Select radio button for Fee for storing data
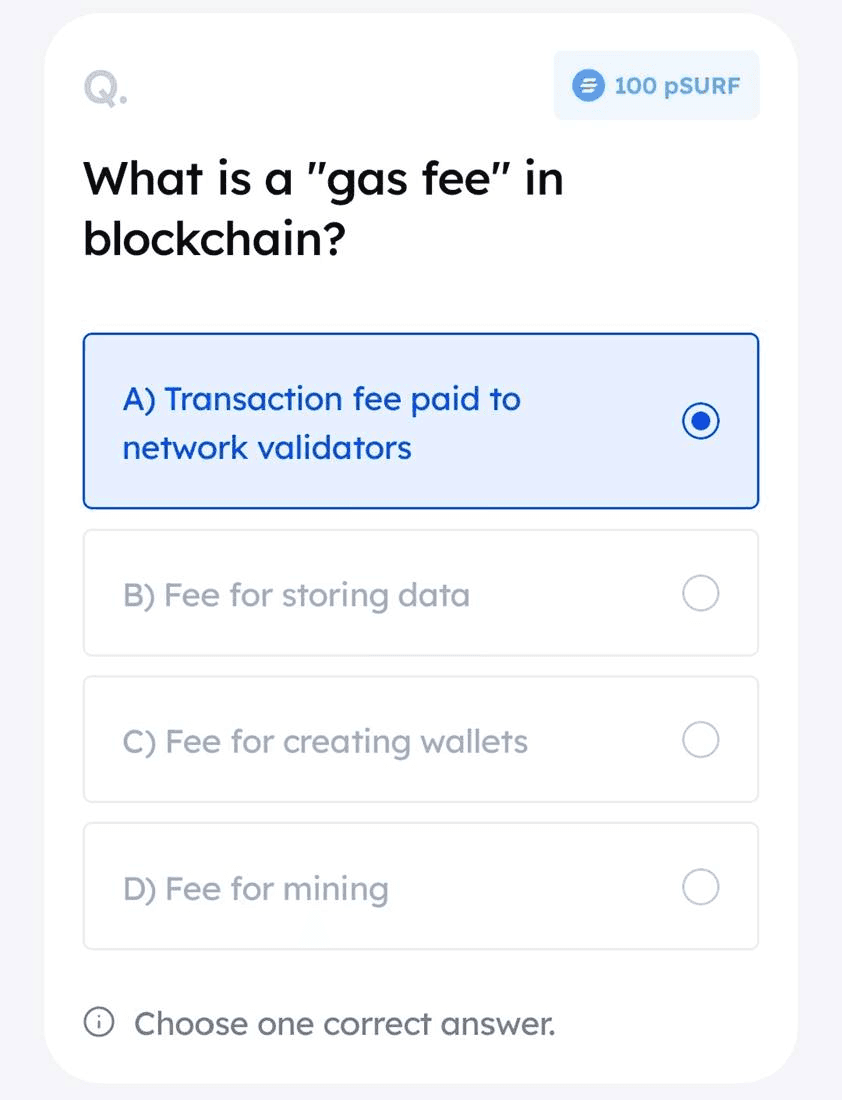842x1100 pixels. click(700, 593)
